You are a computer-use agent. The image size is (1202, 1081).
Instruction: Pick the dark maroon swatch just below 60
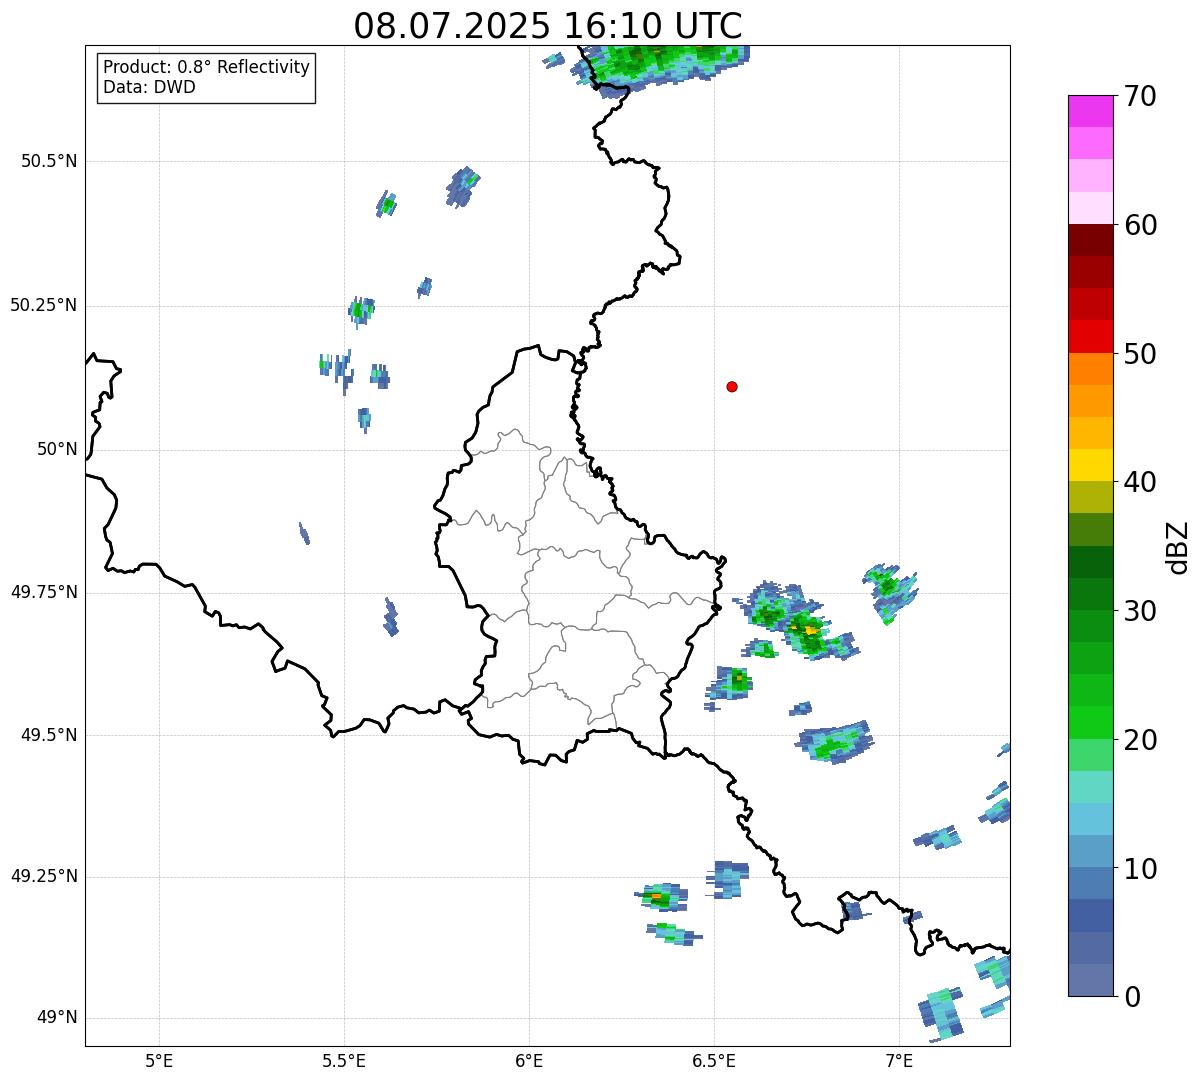point(1091,240)
